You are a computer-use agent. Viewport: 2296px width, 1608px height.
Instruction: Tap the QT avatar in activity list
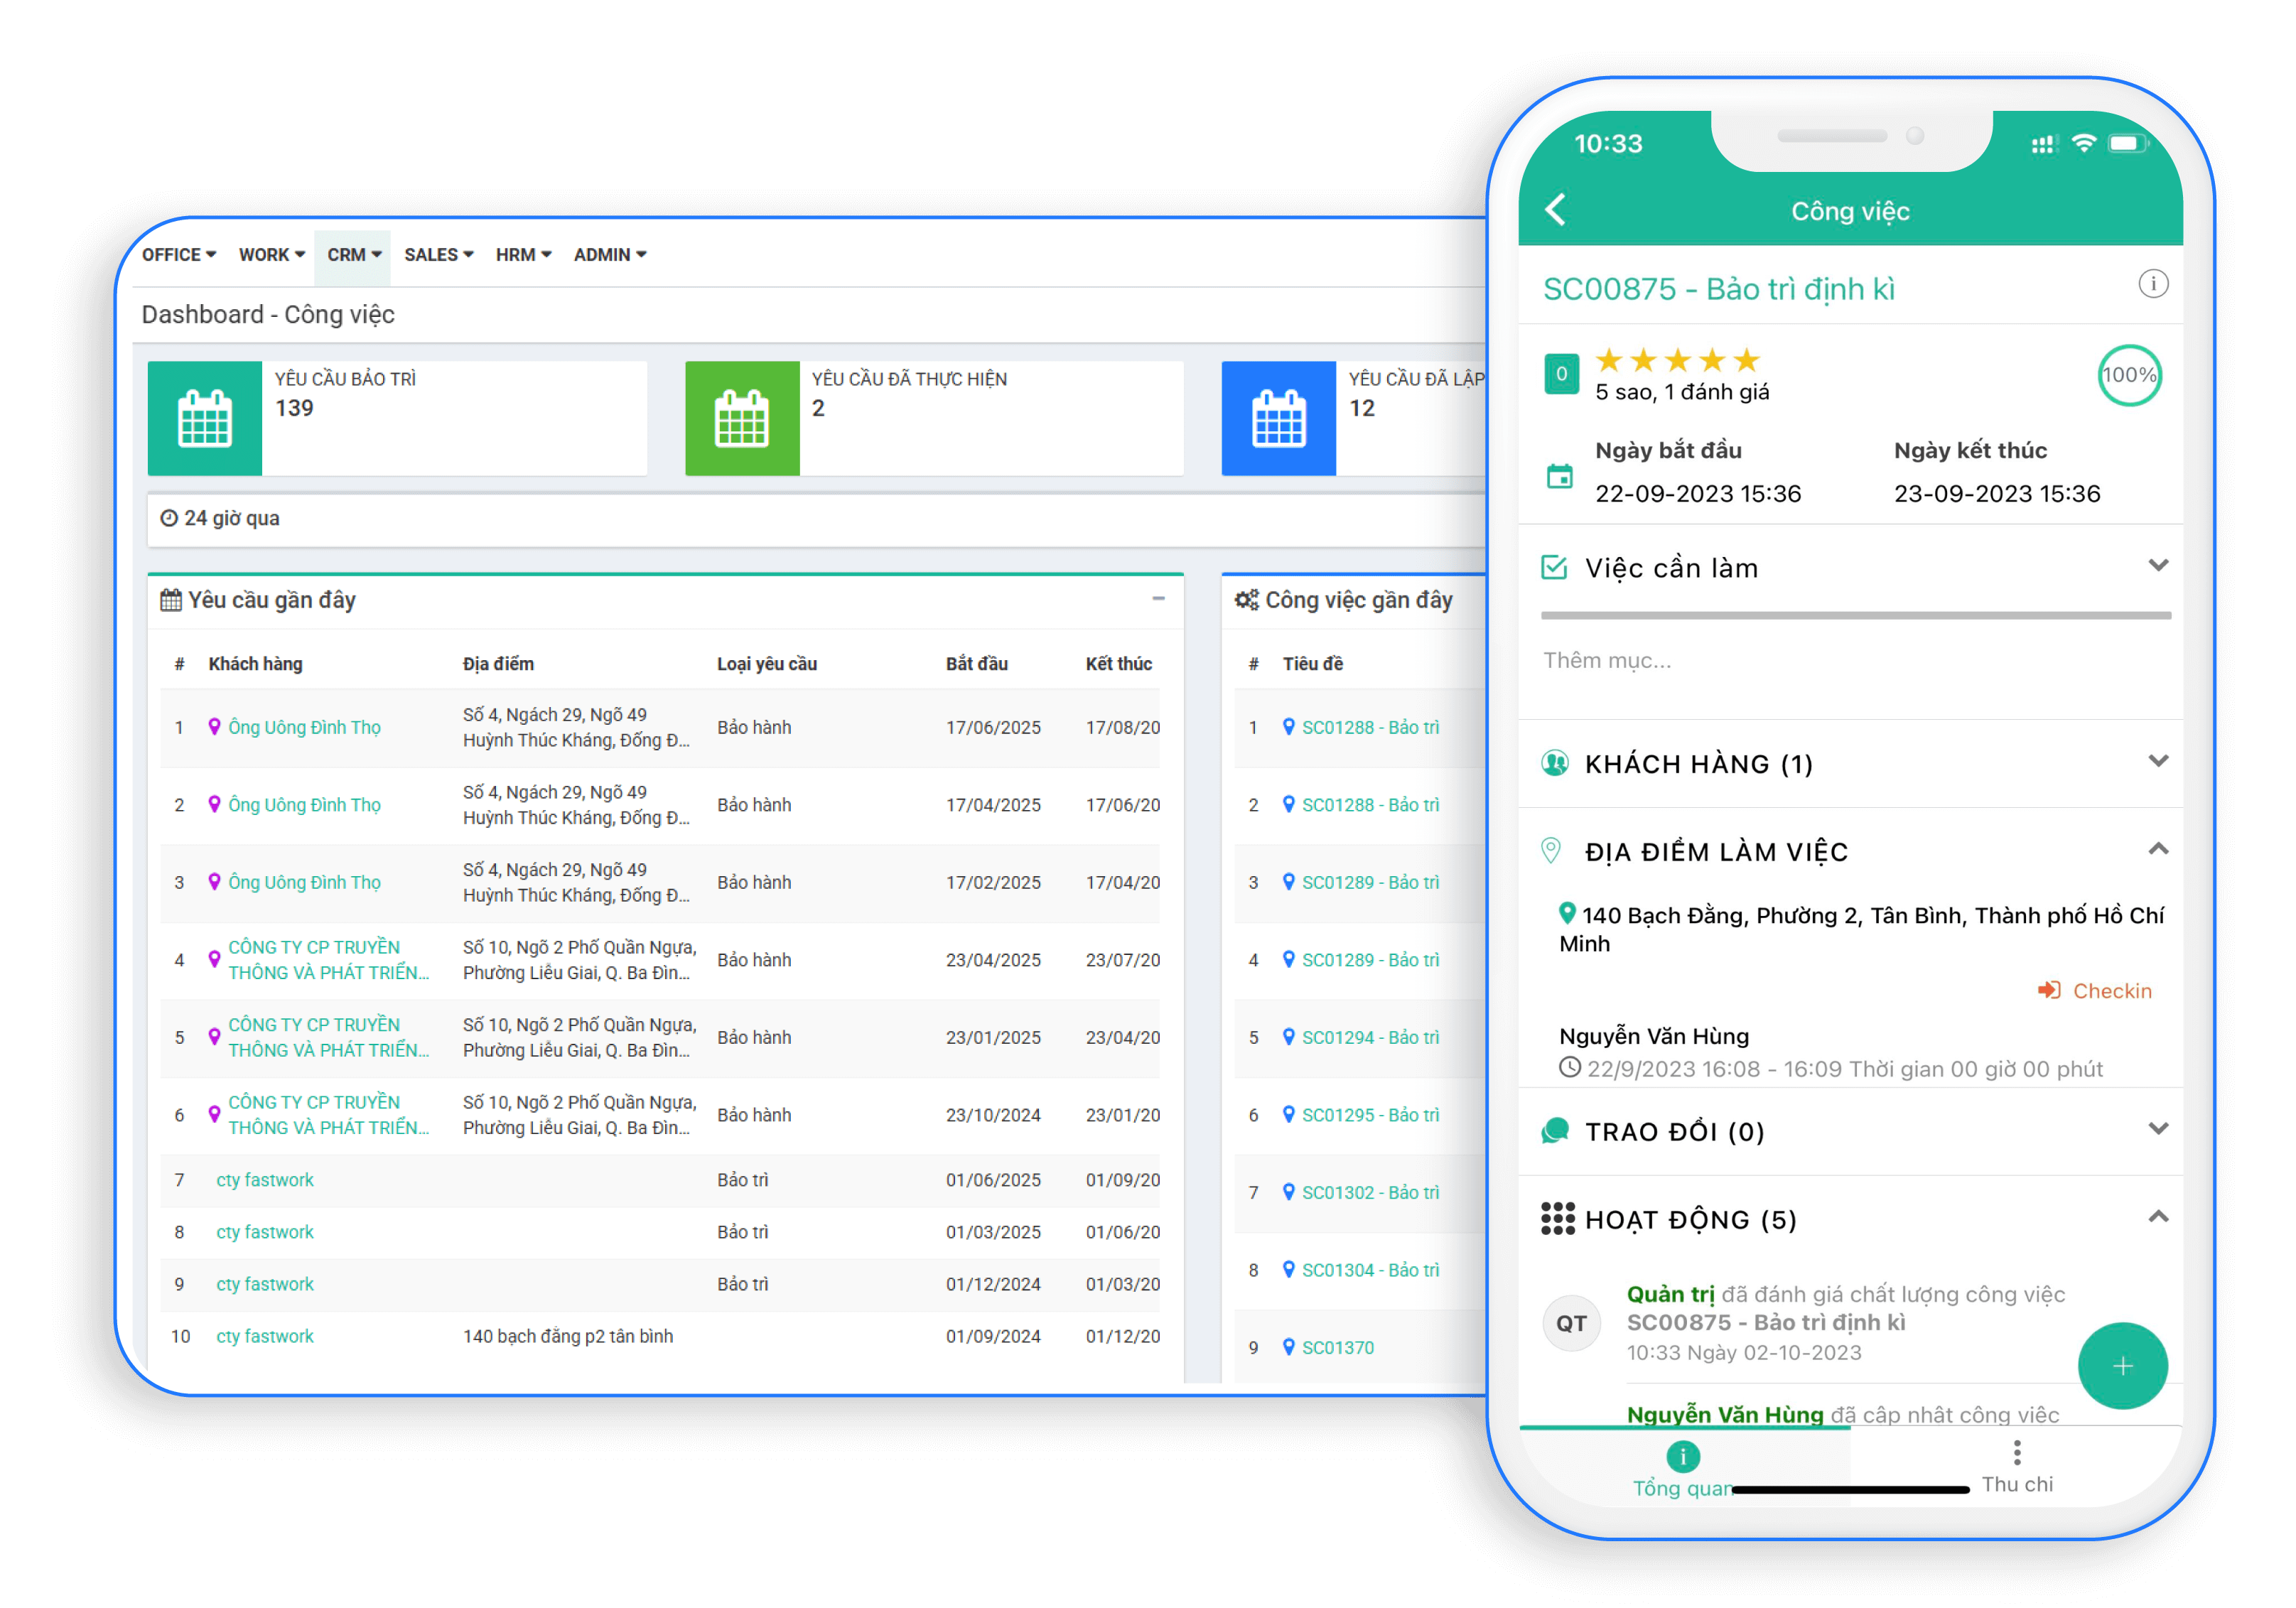(x=1571, y=1323)
